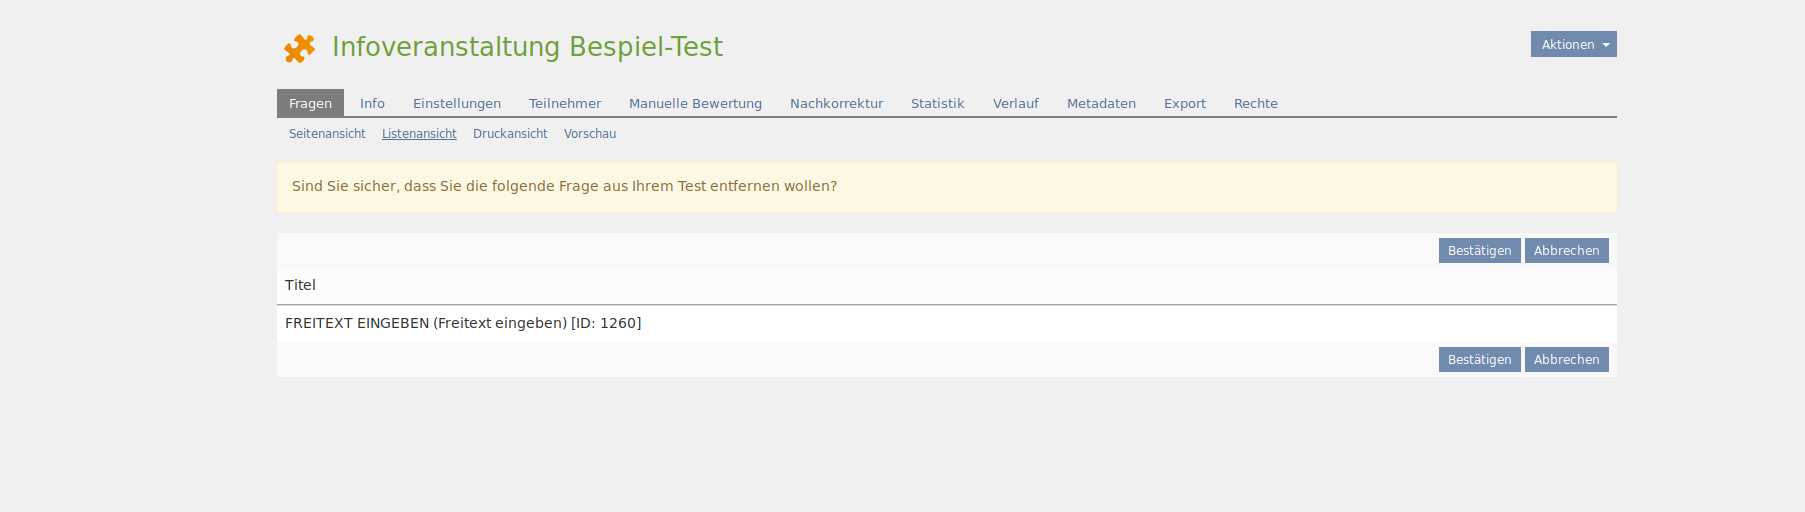Open the Druckansicht view

coord(510,134)
